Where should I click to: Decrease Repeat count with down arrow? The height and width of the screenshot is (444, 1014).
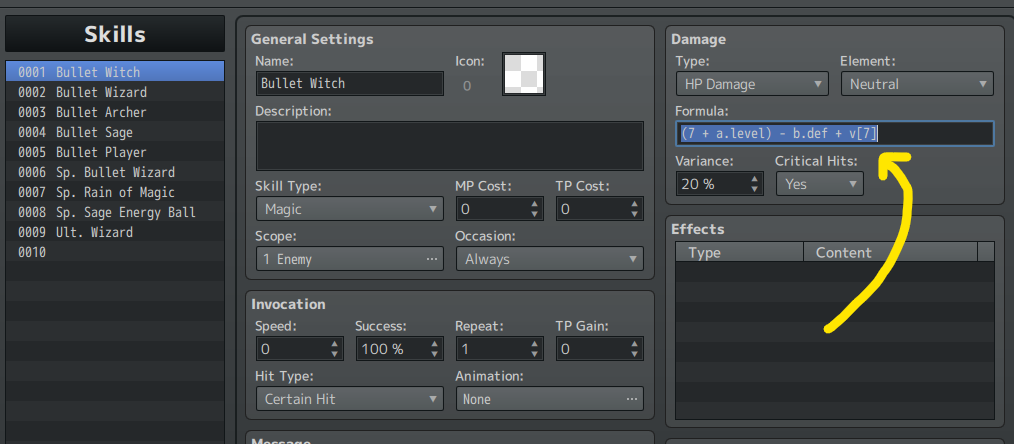(x=535, y=354)
